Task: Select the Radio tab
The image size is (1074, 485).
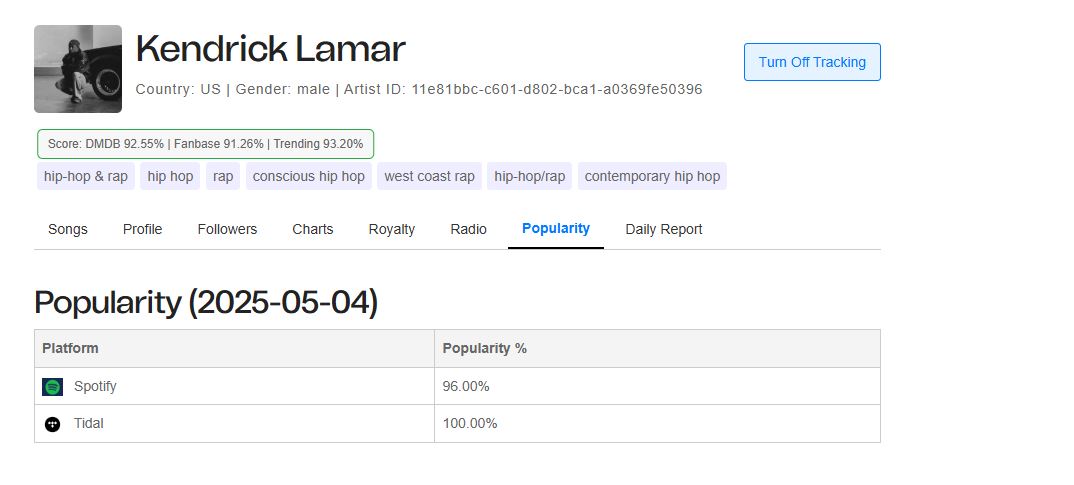Action: pyautogui.click(x=468, y=229)
